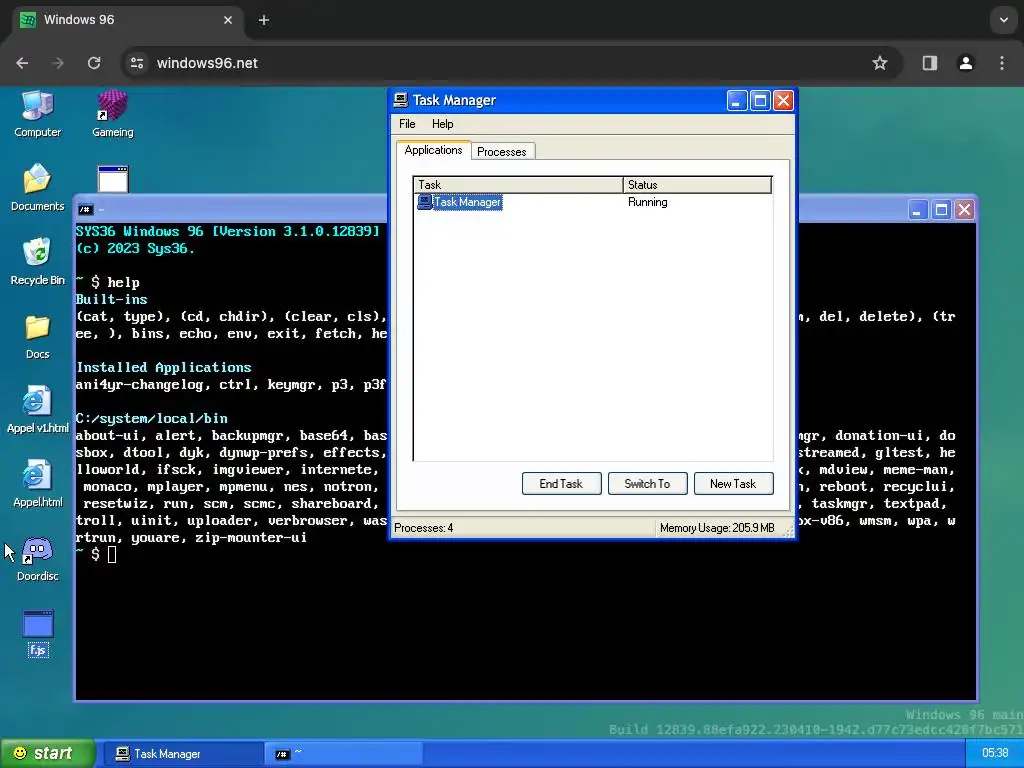Click the taskbar clock showing 05:38
This screenshot has height=768, width=1024.
[995, 753]
